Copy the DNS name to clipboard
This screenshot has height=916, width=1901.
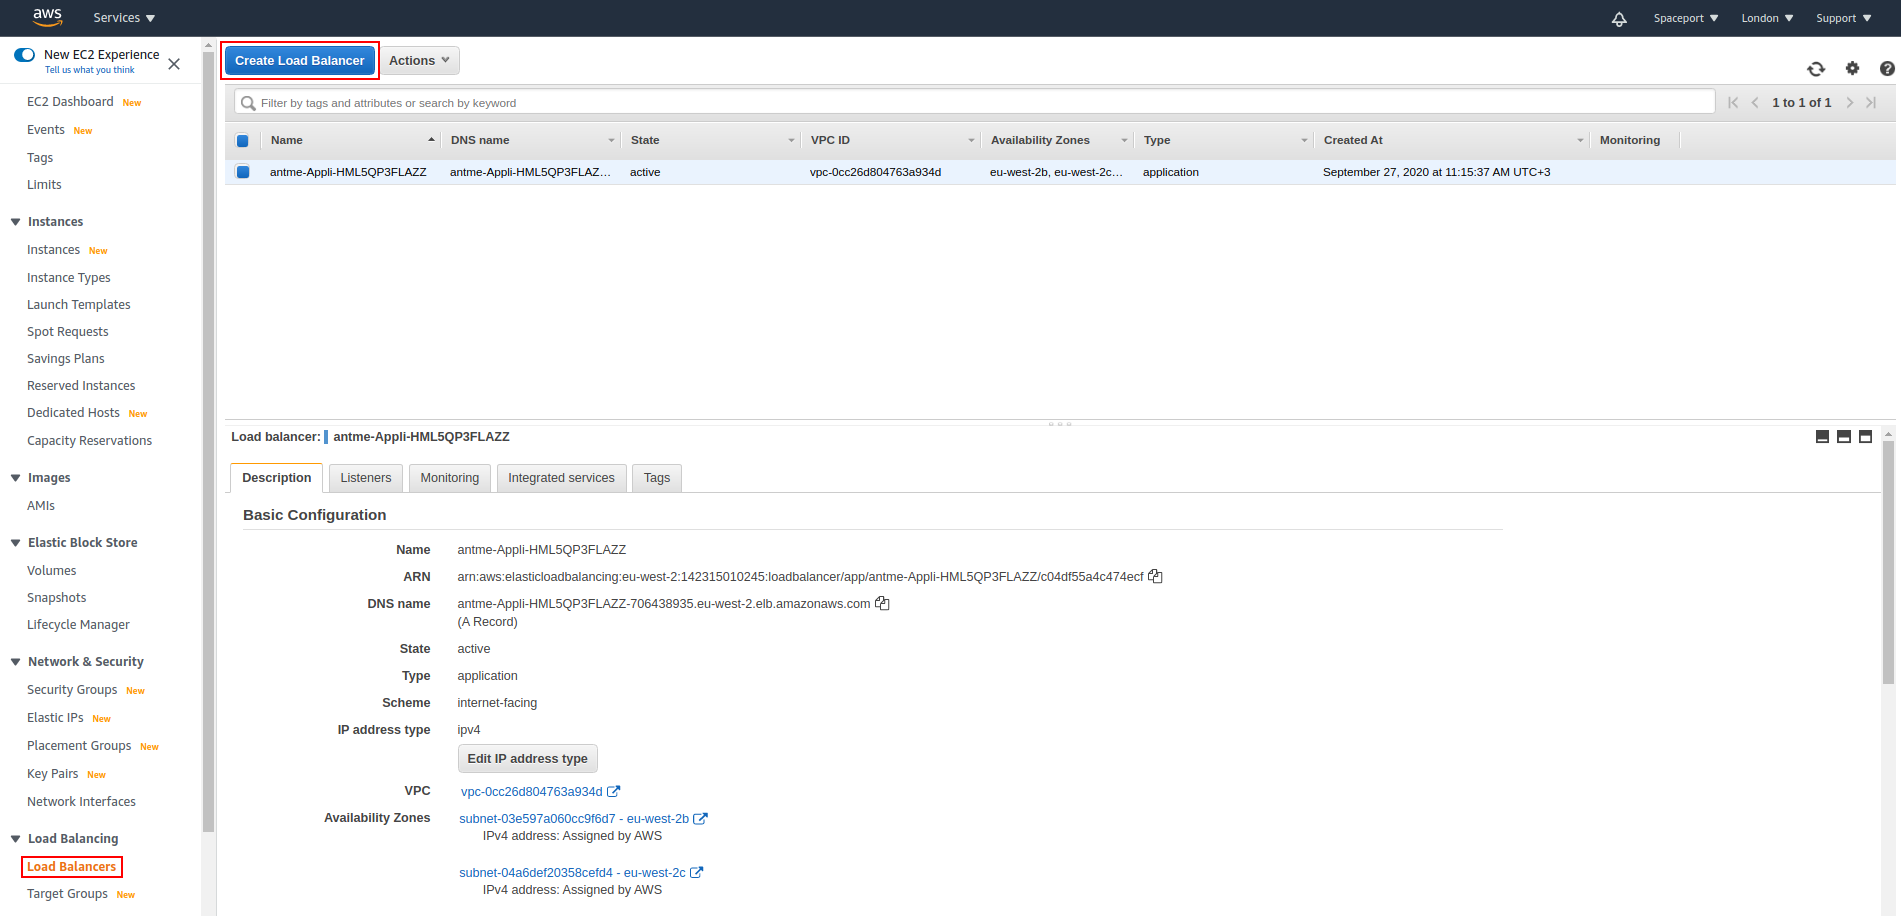coord(882,603)
